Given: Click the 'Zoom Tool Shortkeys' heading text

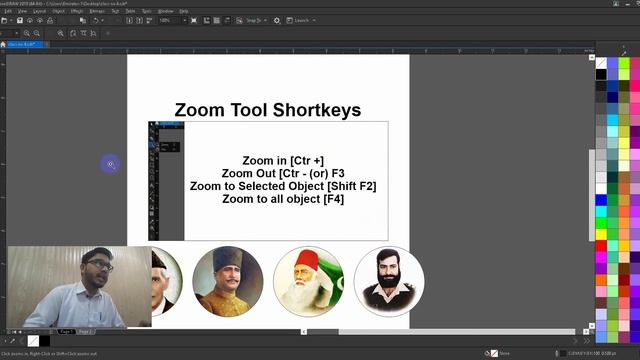Looking at the screenshot, I should pyautogui.click(x=268, y=110).
